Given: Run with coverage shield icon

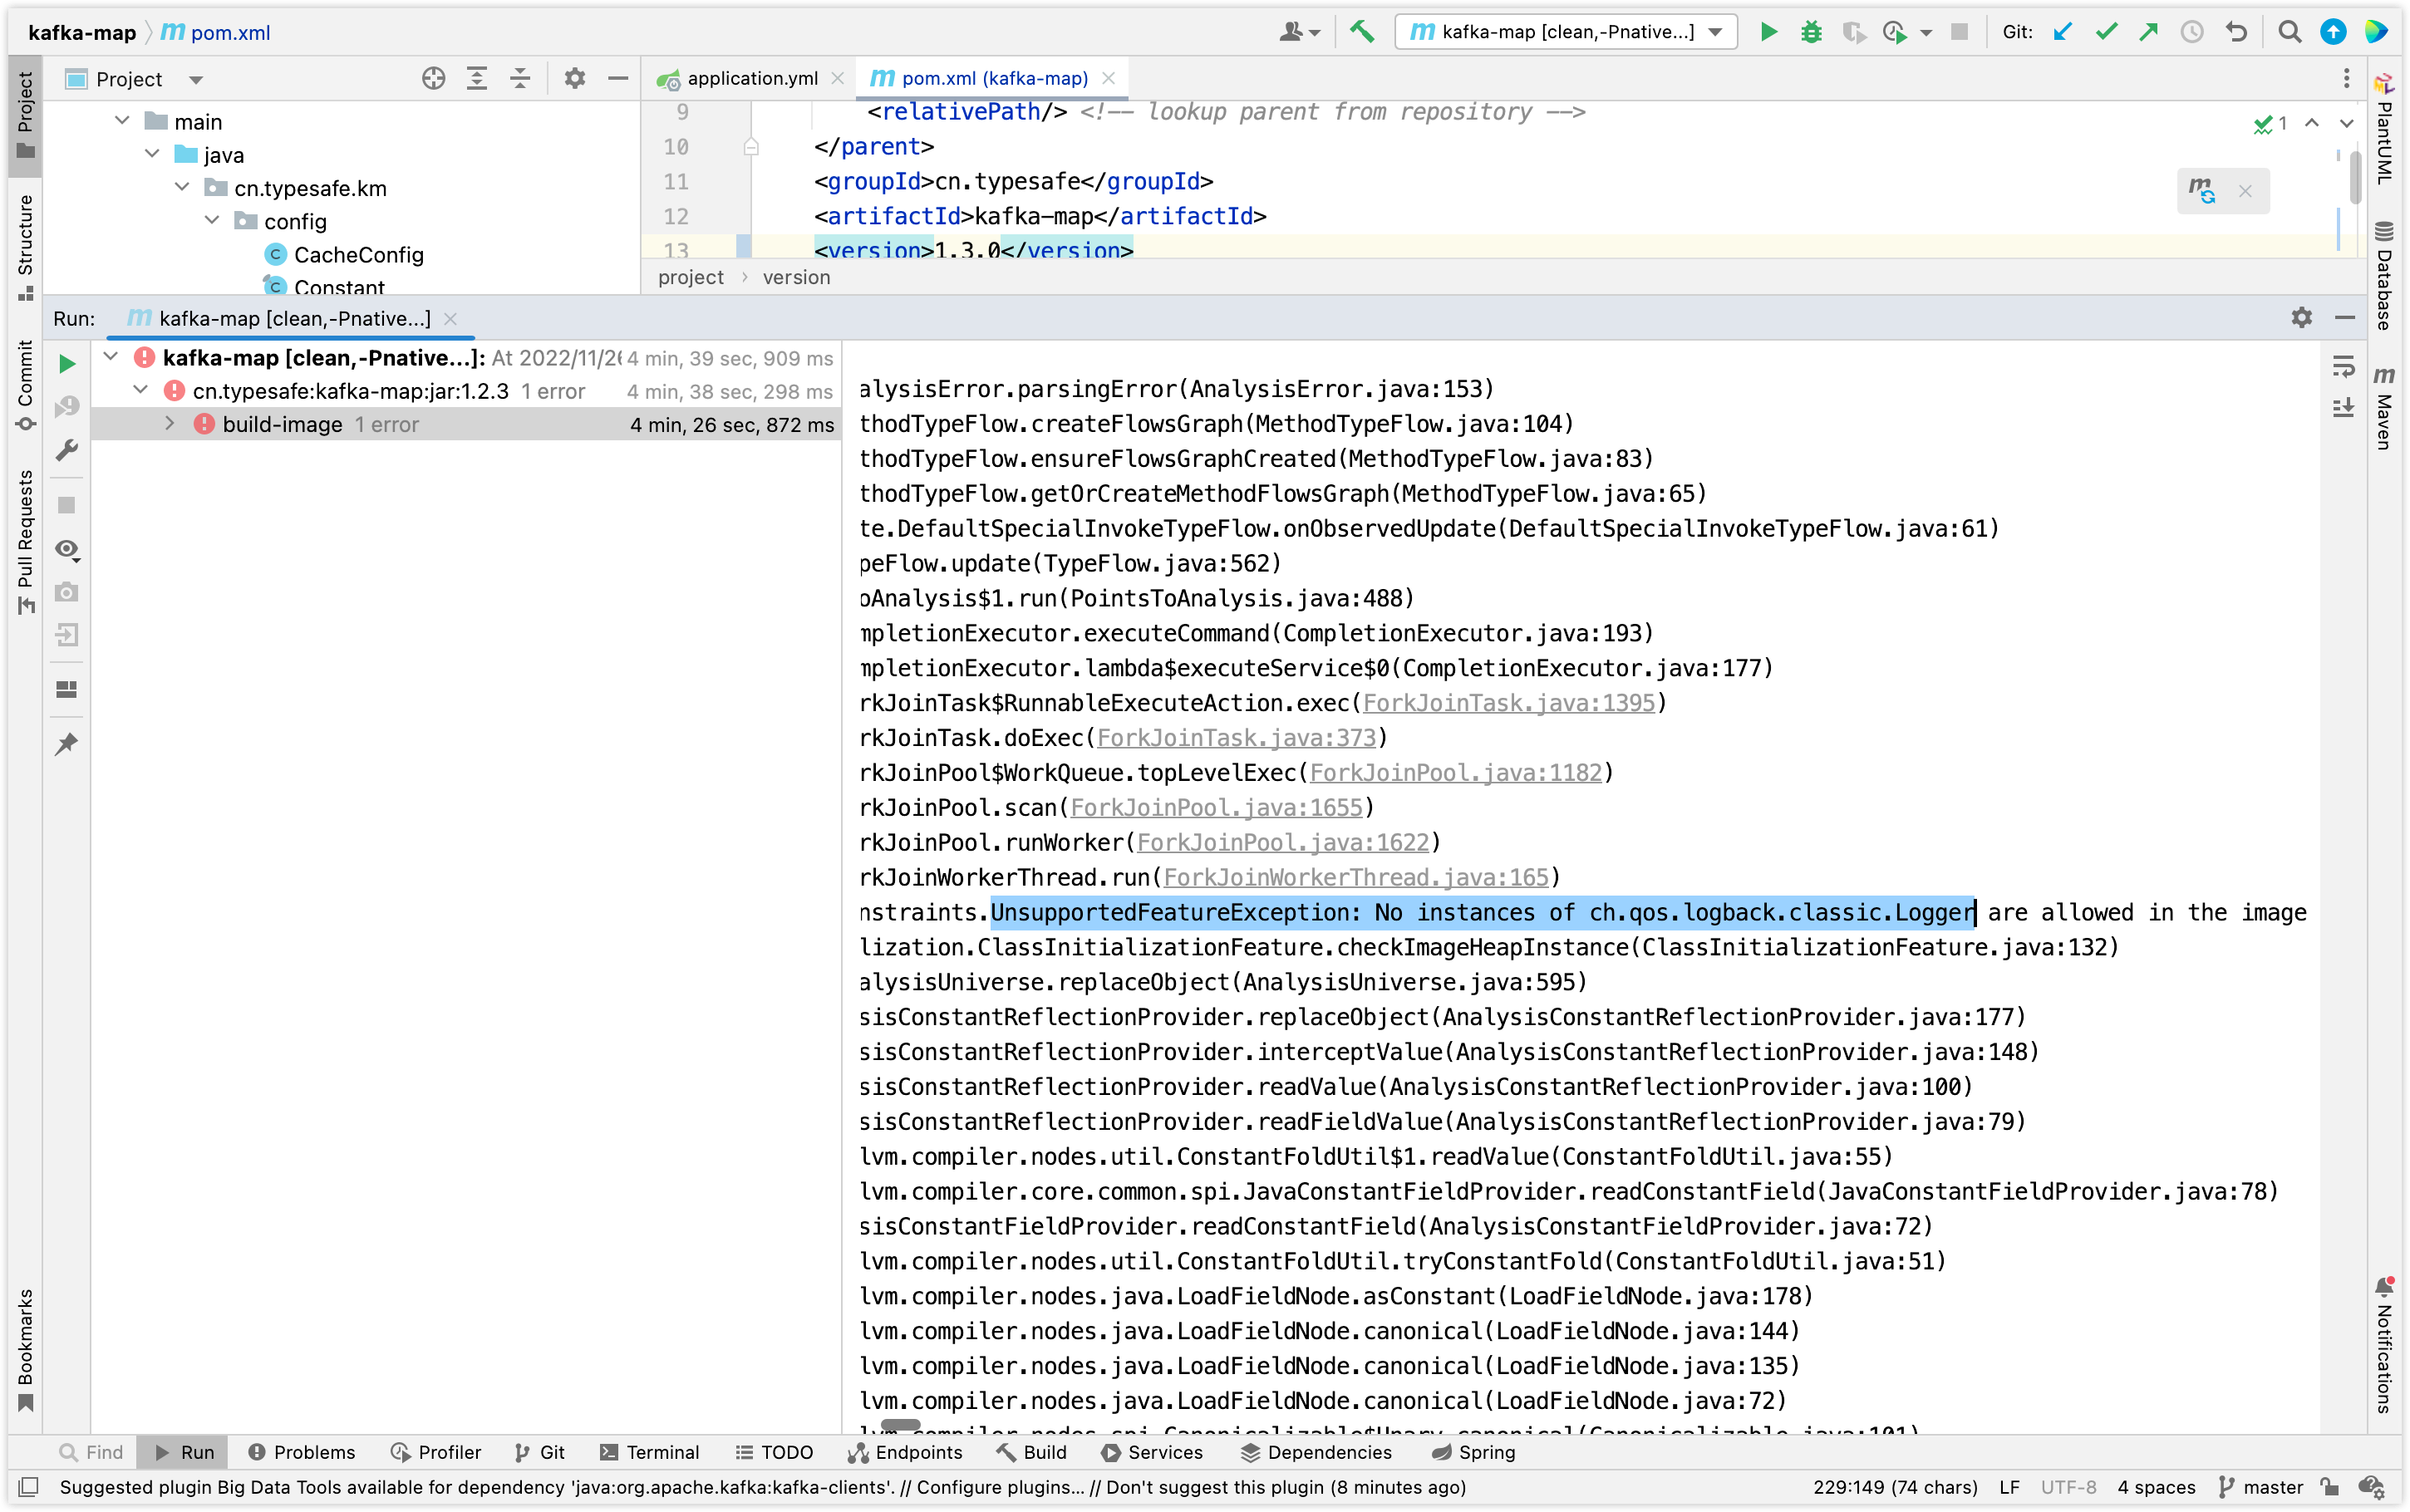Looking at the screenshot, I should (x=1853, y=32).
